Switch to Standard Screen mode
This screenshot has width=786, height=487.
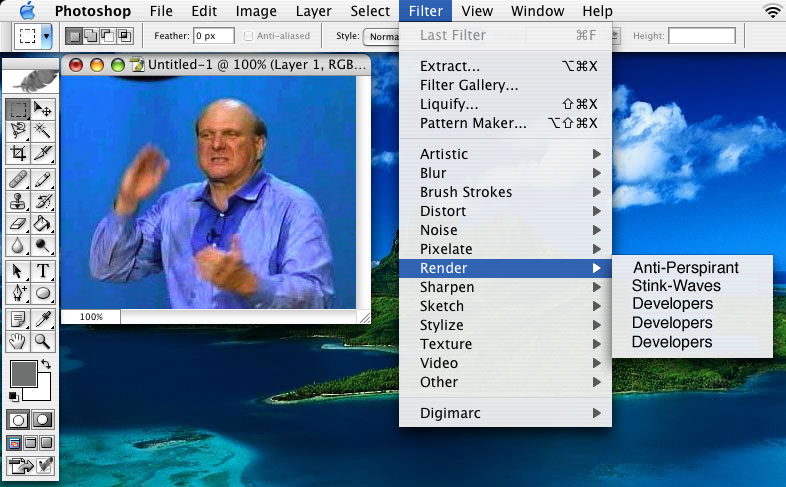[15, 443]
